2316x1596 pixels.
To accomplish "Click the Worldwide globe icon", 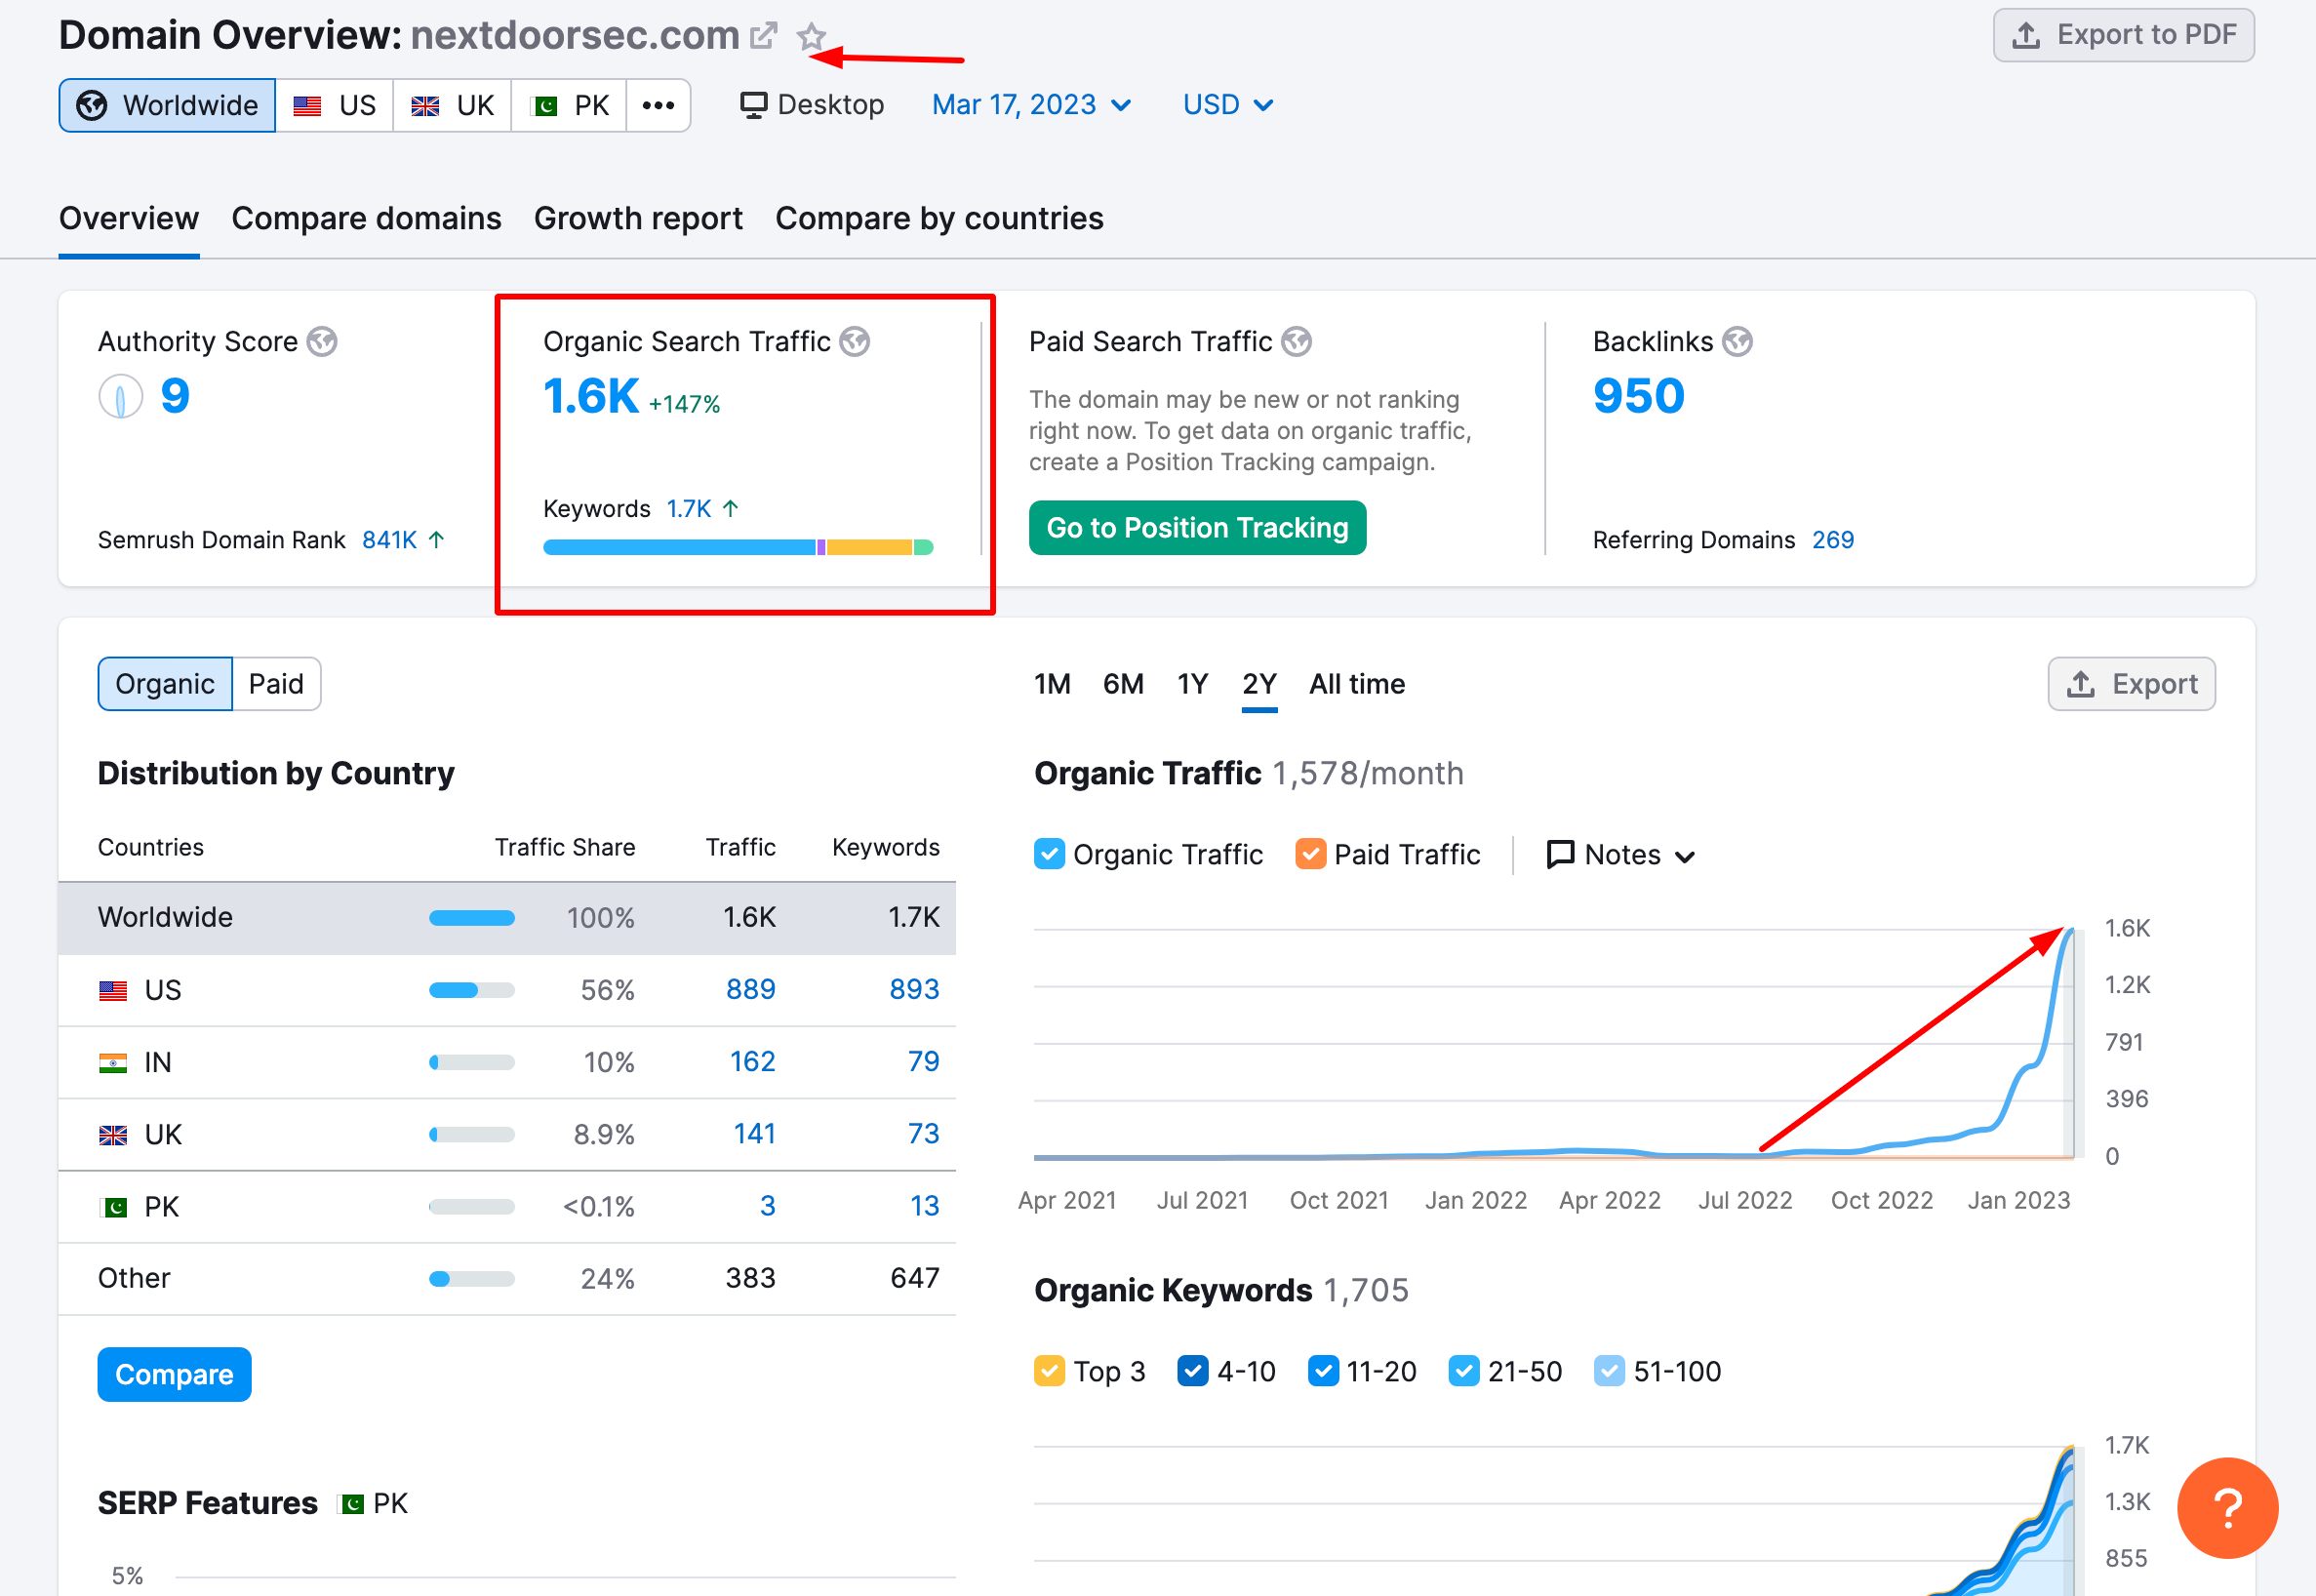I will coord(92,106).
